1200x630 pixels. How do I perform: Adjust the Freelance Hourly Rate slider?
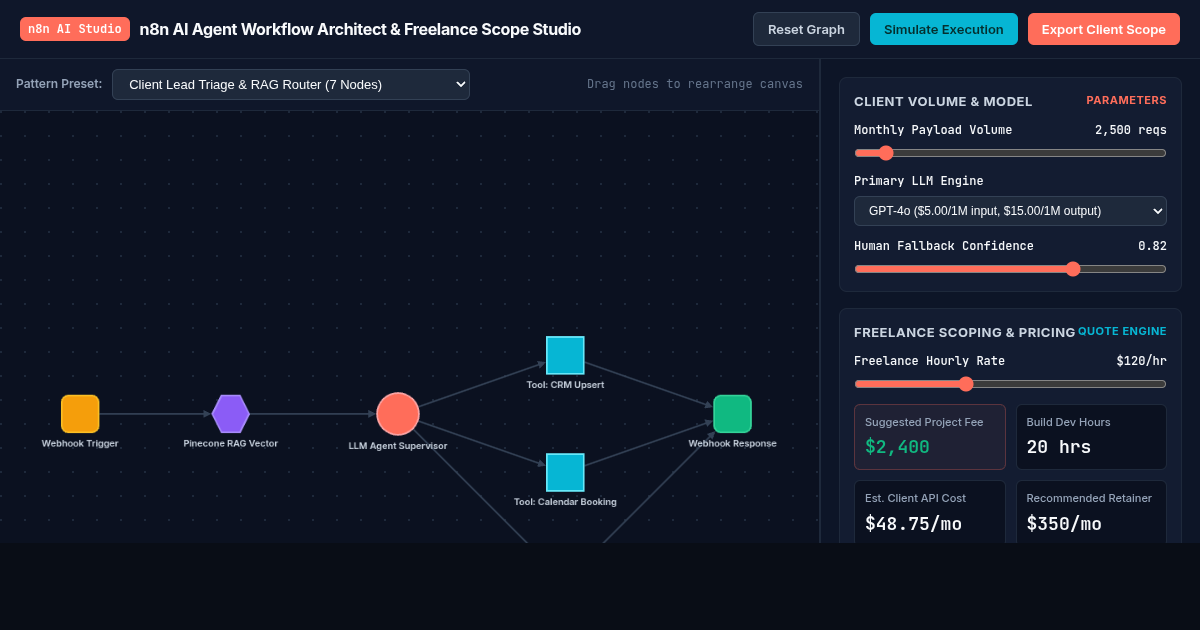1010,384
